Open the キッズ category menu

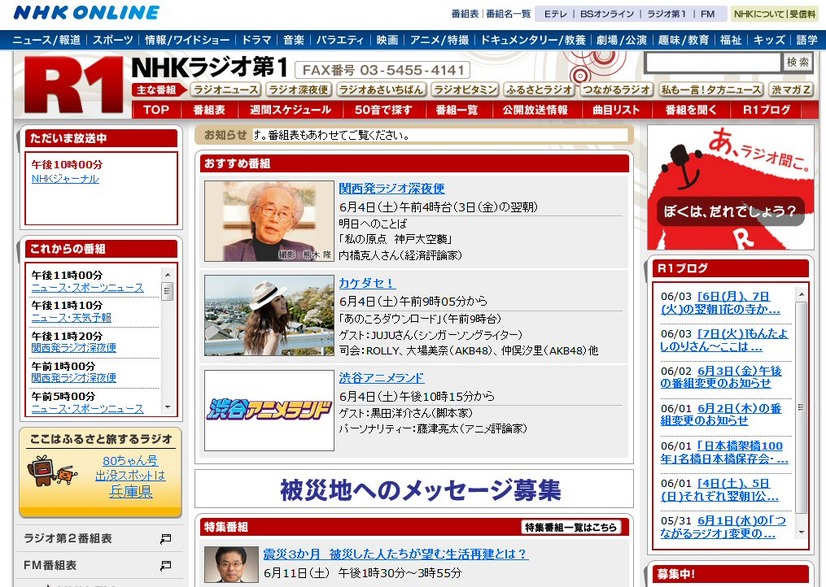[769, 40]
